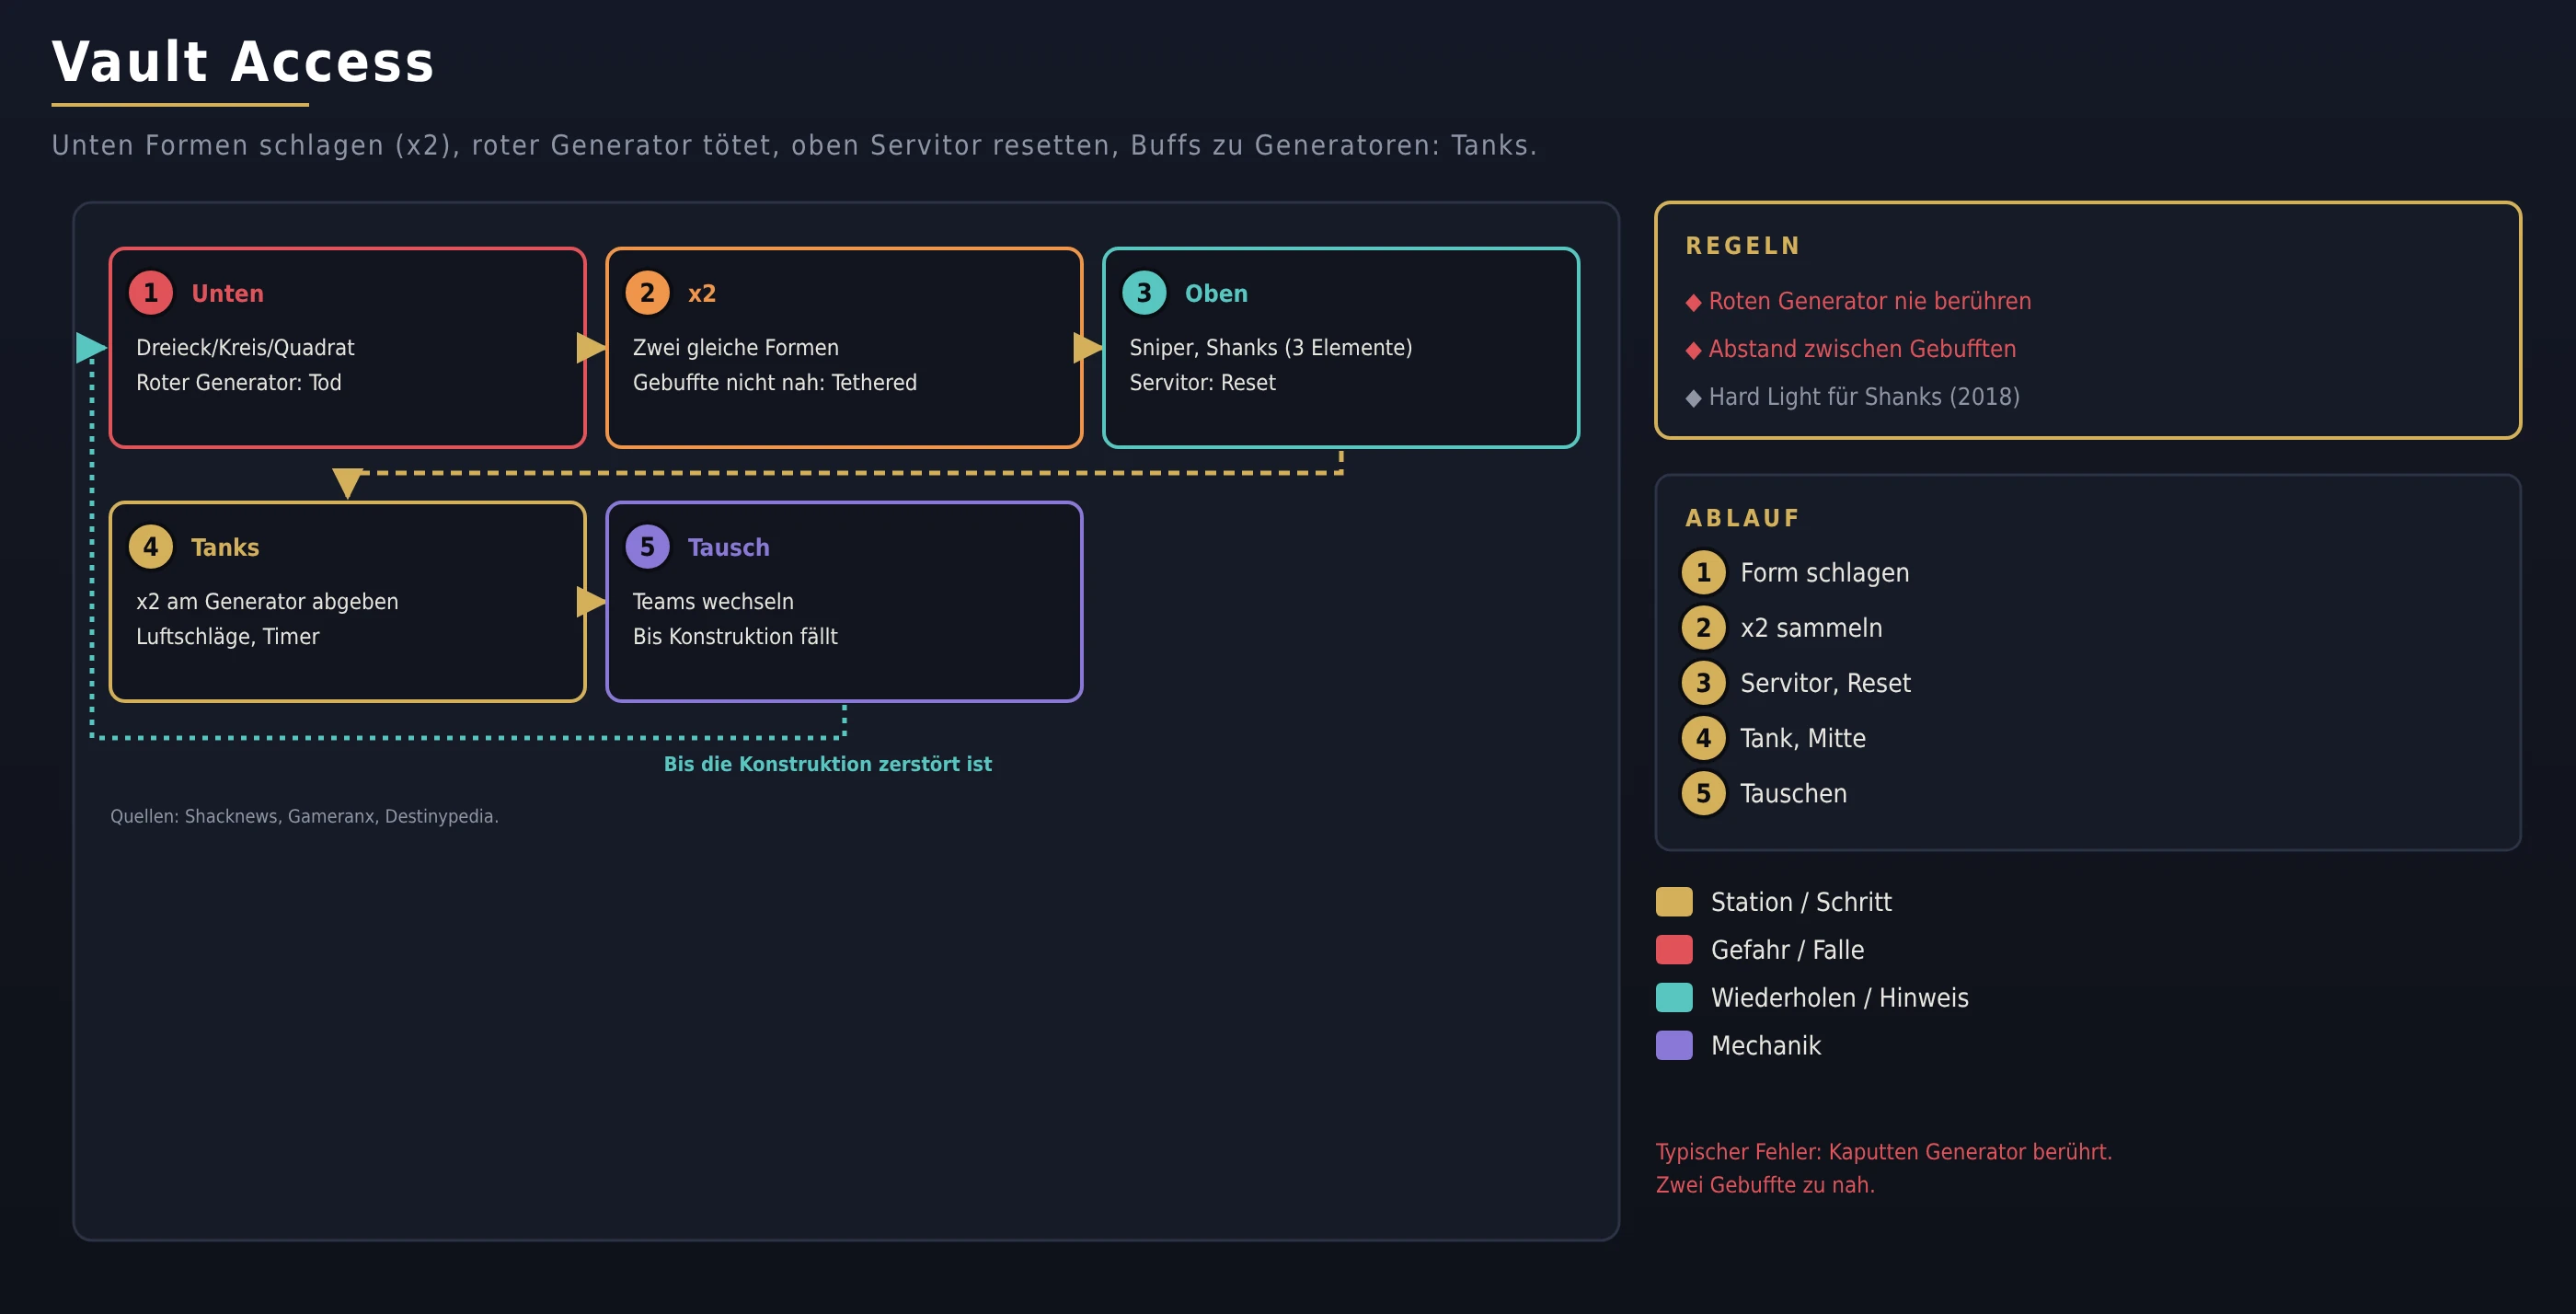The width and height of the screenshot is (2576, 1314).
Task: Select the purple Mechanik legend swatch
Action: [x=1674, y=1046]
